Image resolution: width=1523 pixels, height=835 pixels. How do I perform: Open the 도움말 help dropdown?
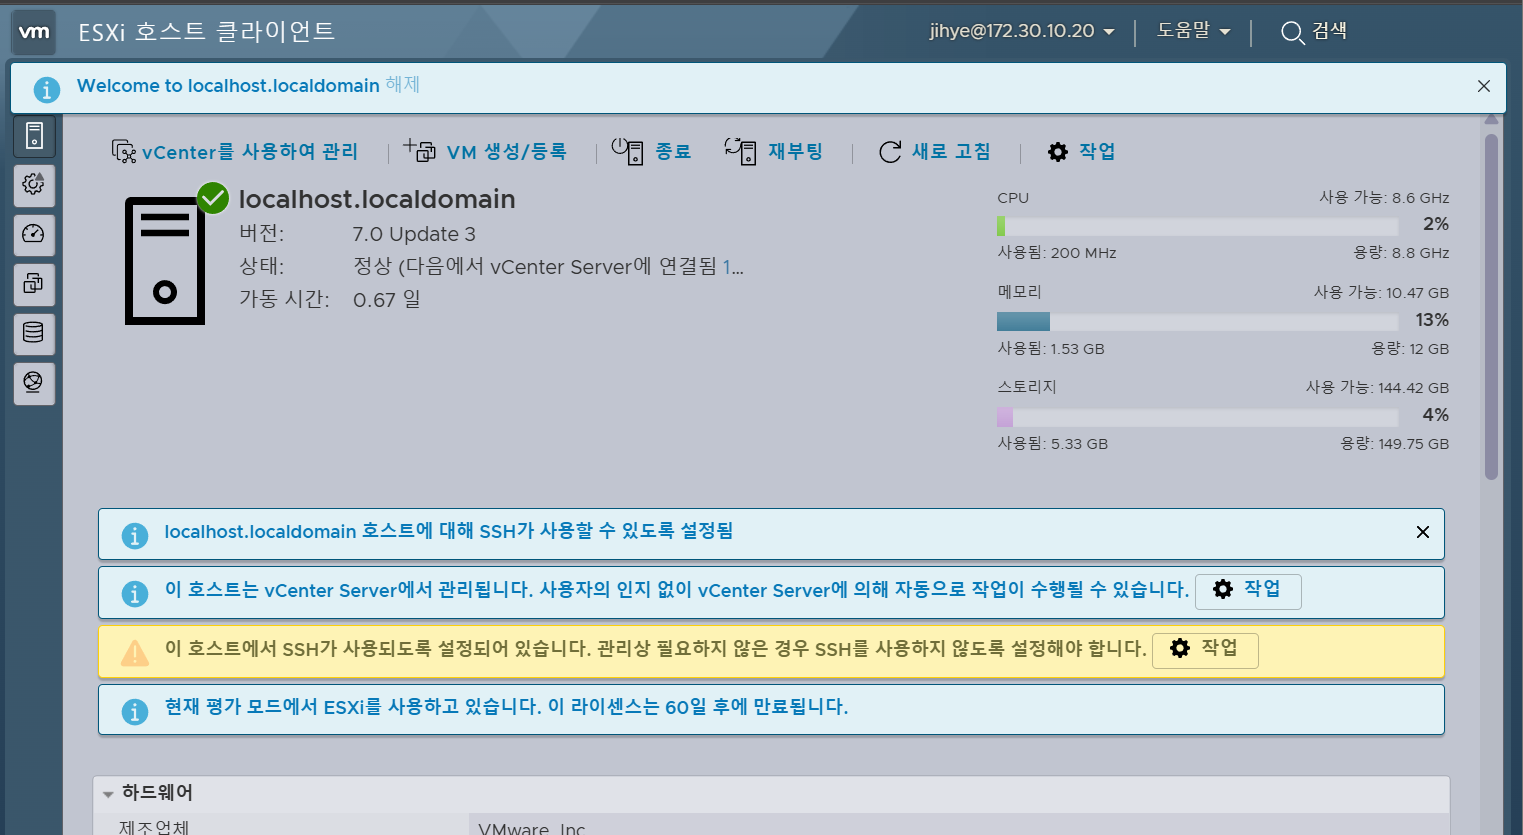coord(1193,31)
